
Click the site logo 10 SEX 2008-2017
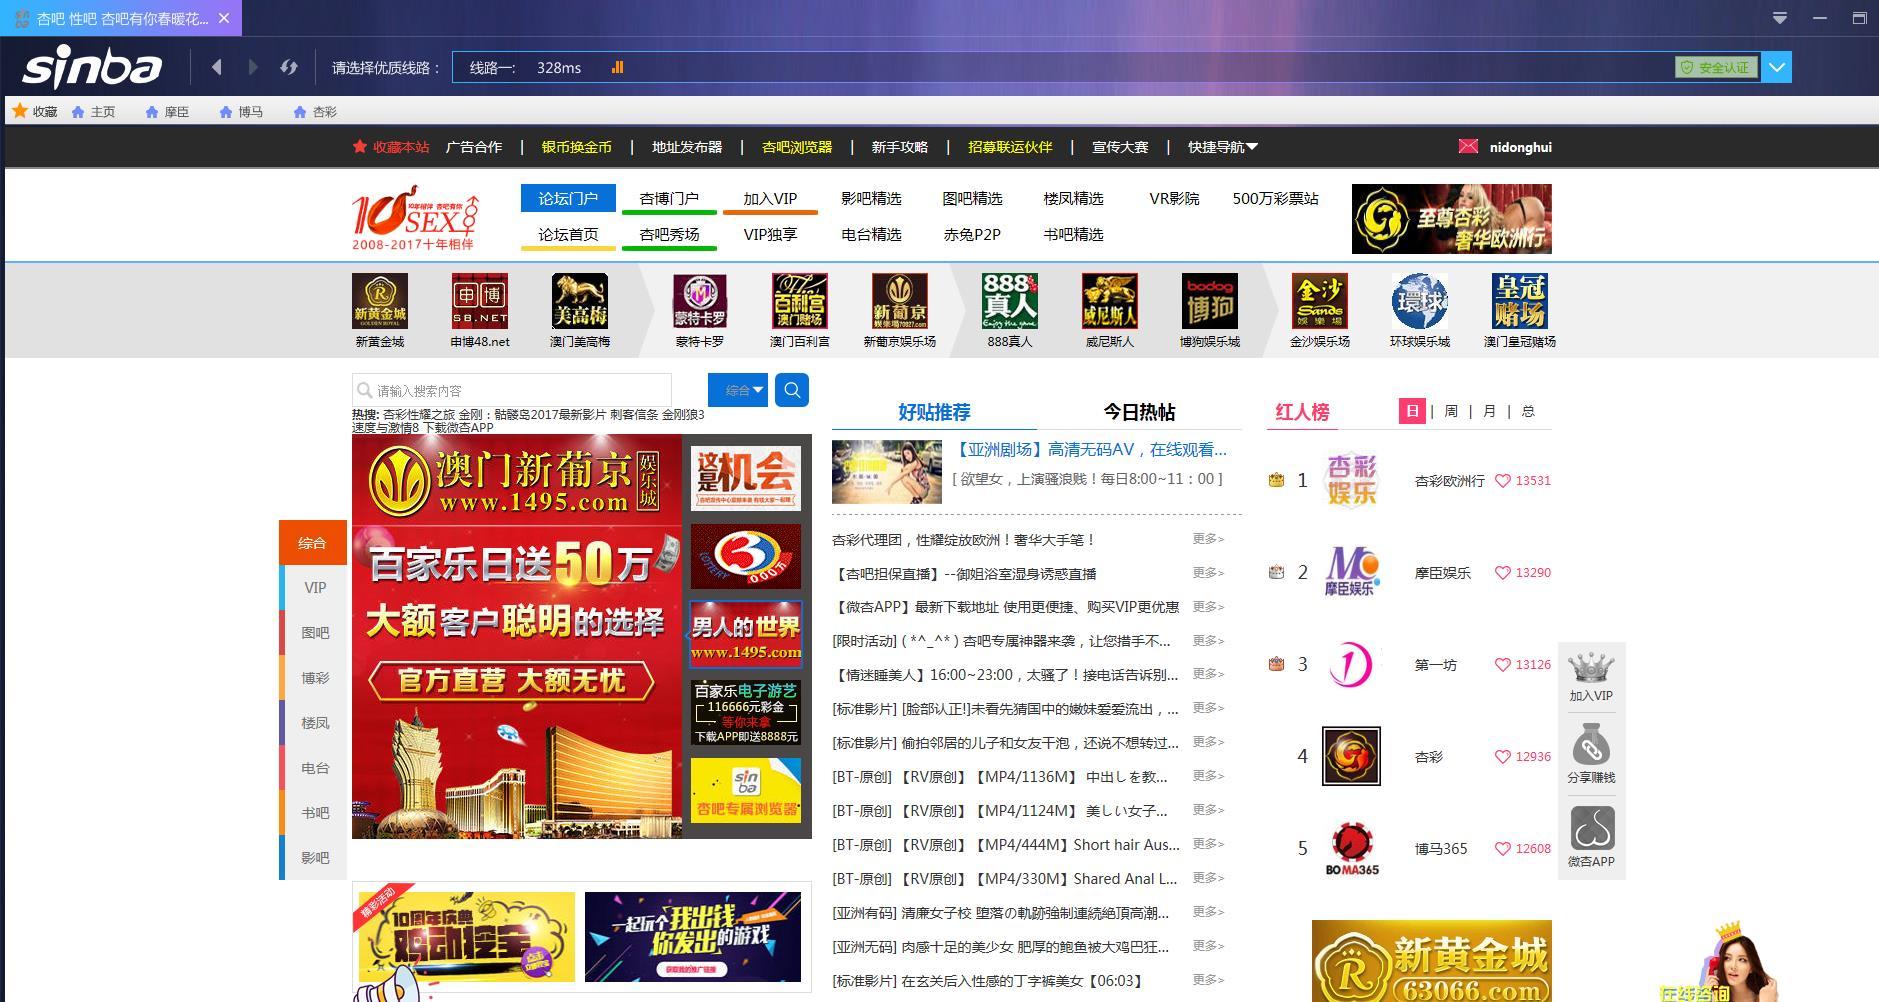[x=415, y=217]
